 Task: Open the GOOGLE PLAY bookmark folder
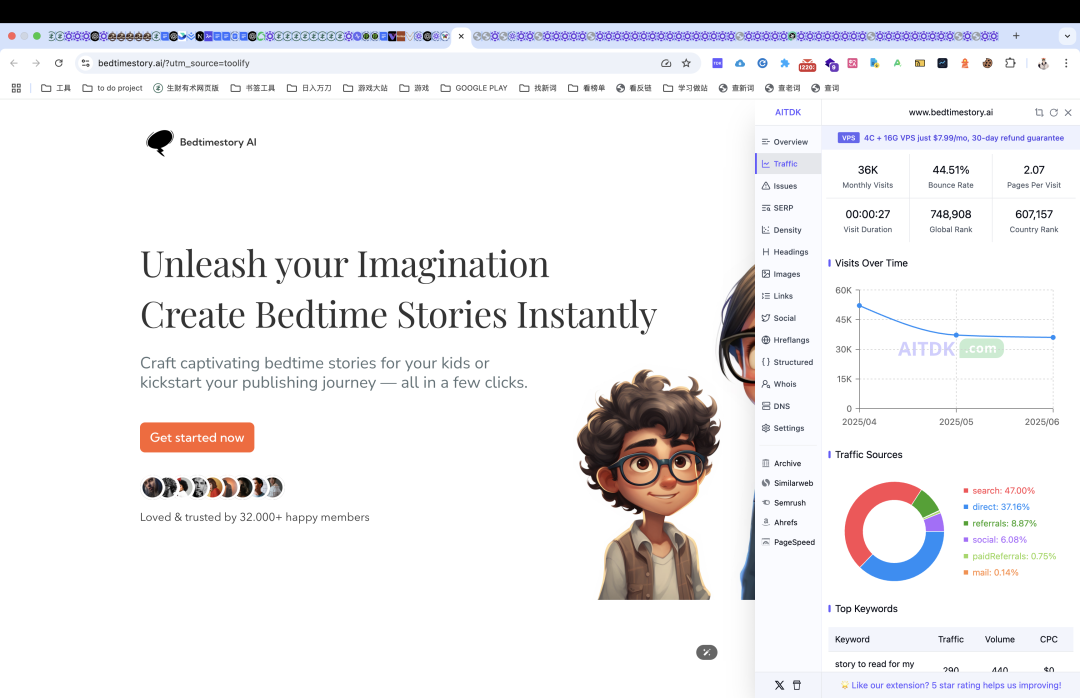(x=474, y=88)
